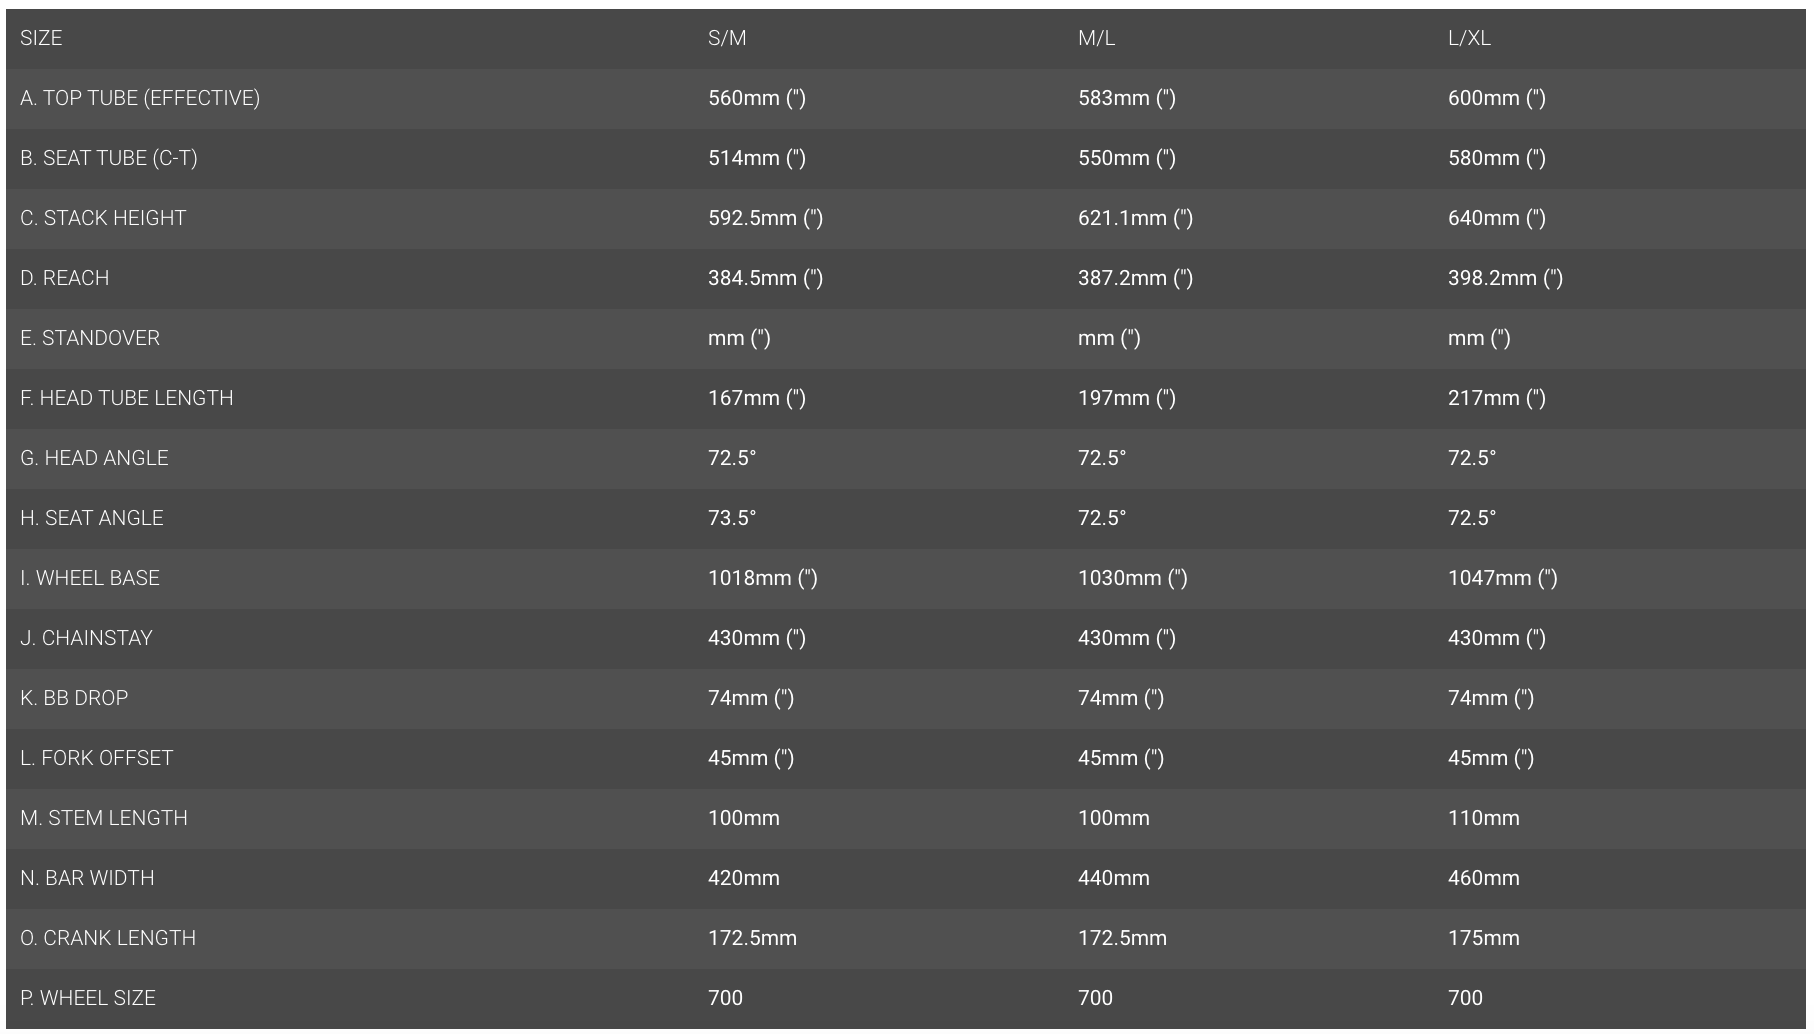Click the S/M size column header
This screenshot has height=1034, width=1814.
pyautogui.click(x=727, y=38)
